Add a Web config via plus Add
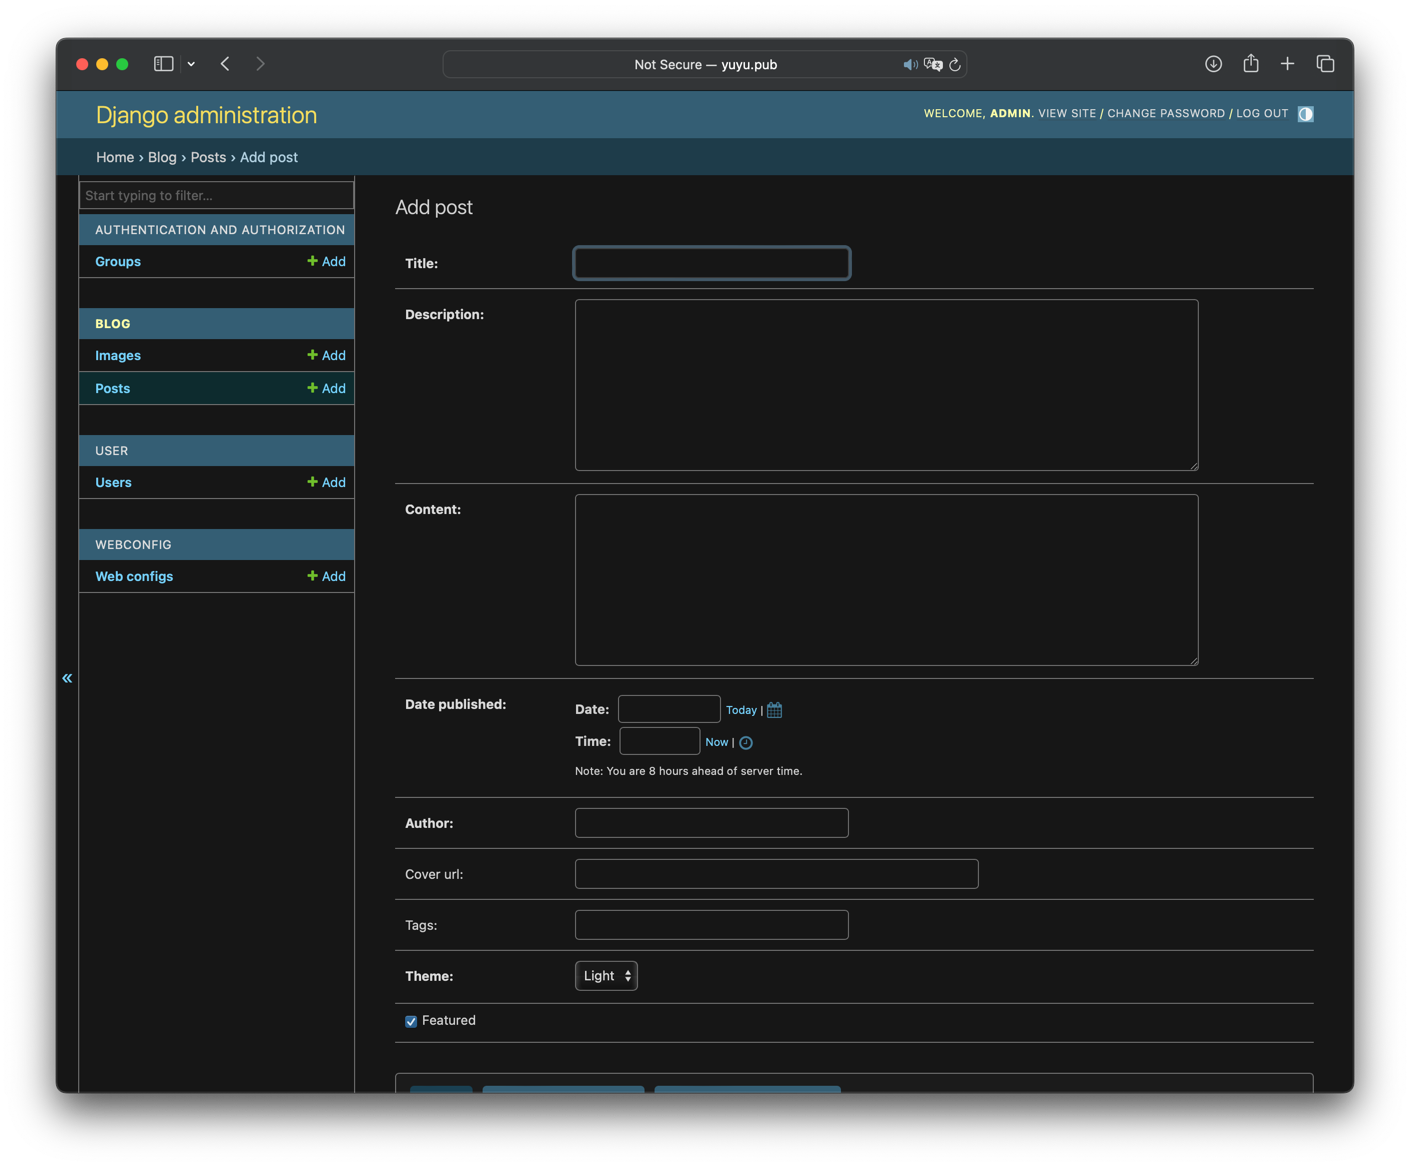Viewport: 1410px width, 1167px height. click(x=326, y=576)
